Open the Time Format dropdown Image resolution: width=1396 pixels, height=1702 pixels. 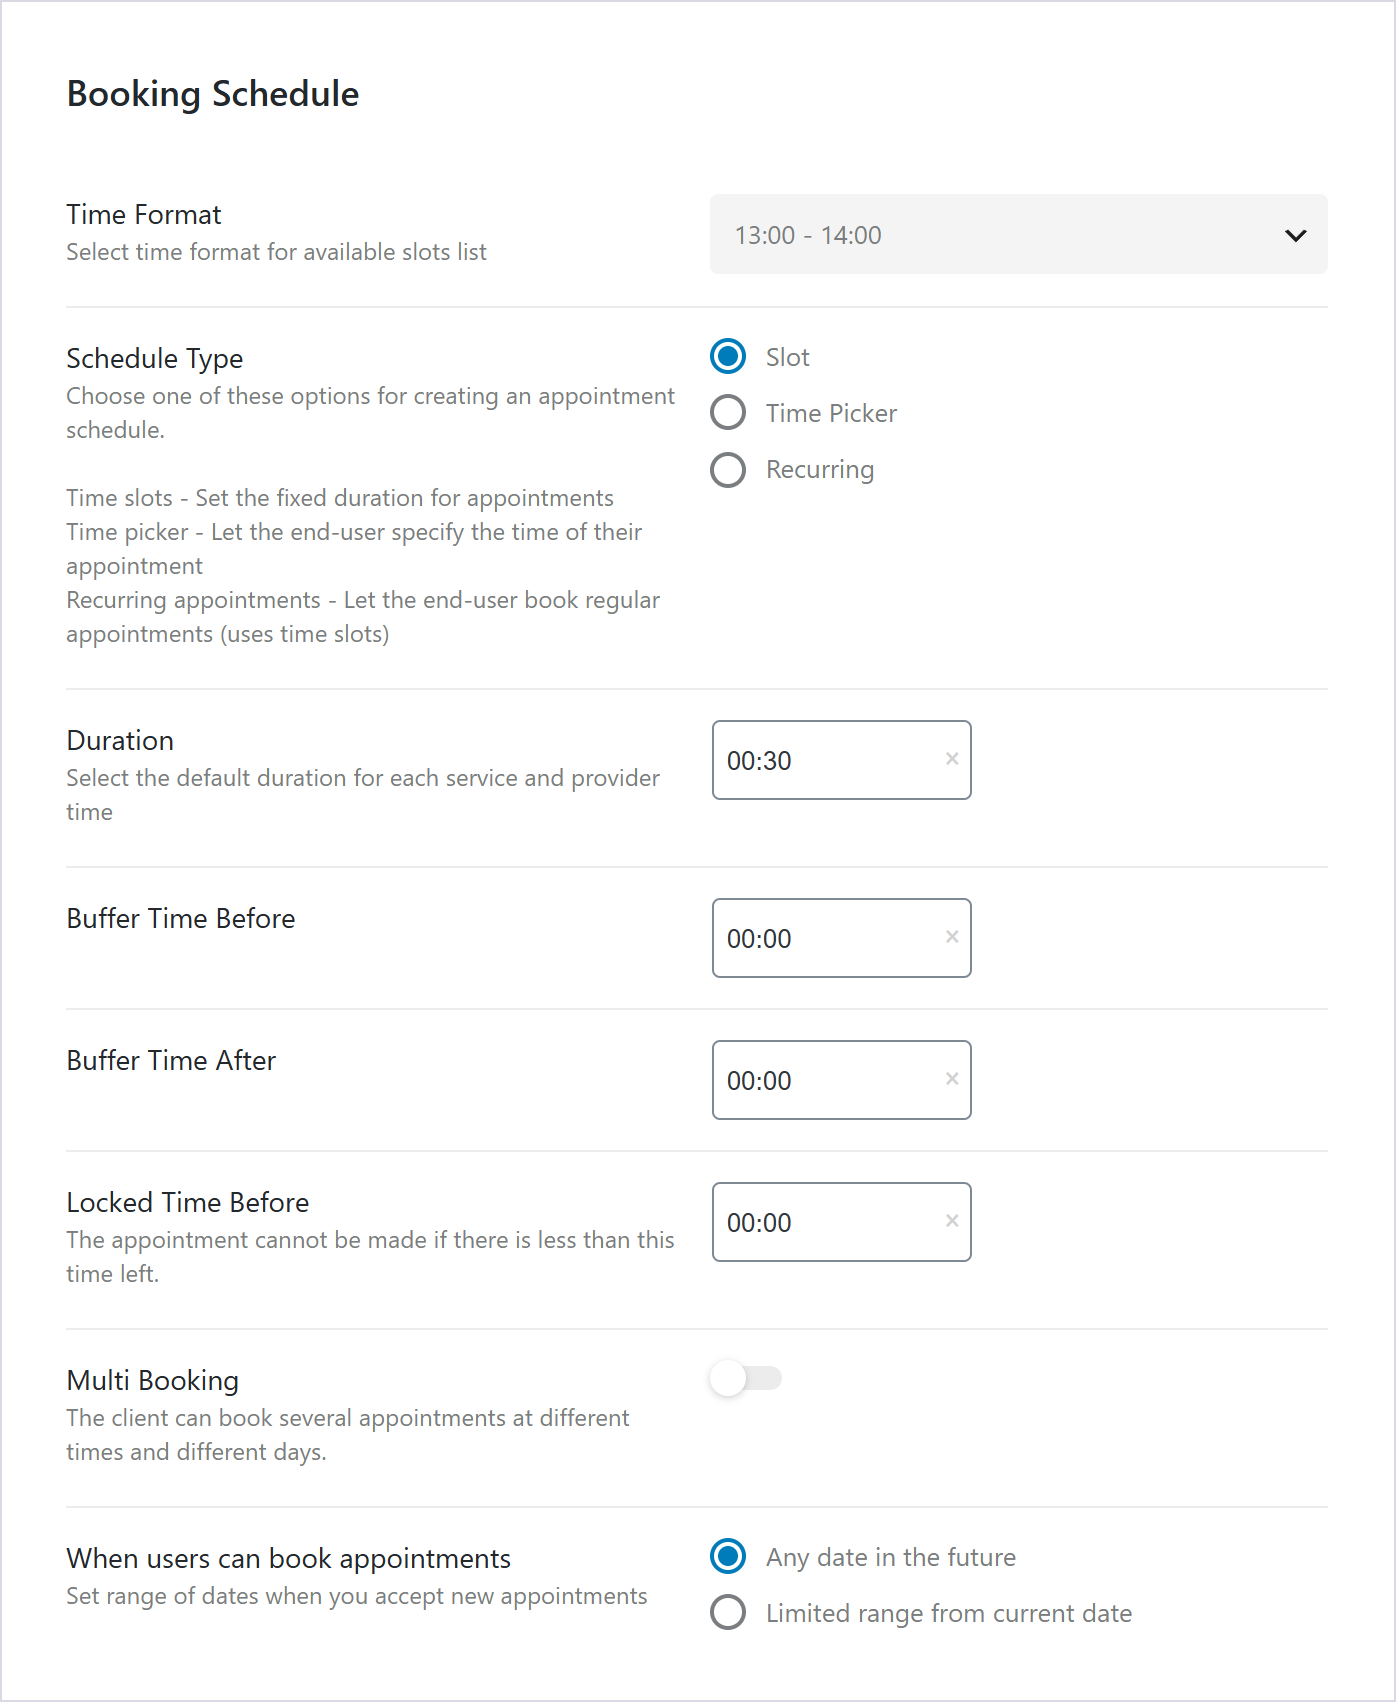click(x=1019, y=235)
